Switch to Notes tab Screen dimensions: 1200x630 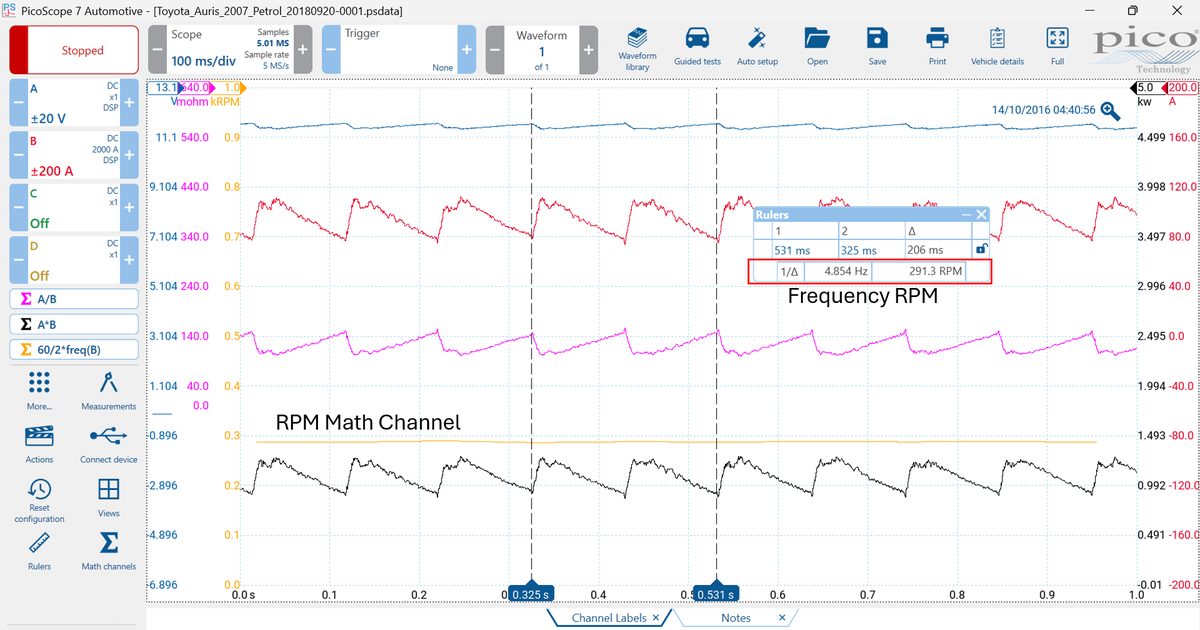pos(736,618)
